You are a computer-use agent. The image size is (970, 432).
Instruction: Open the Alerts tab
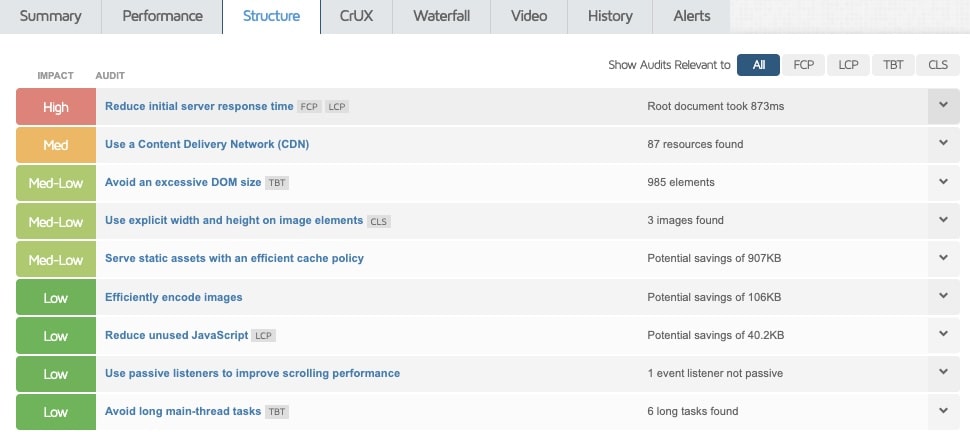692,16
